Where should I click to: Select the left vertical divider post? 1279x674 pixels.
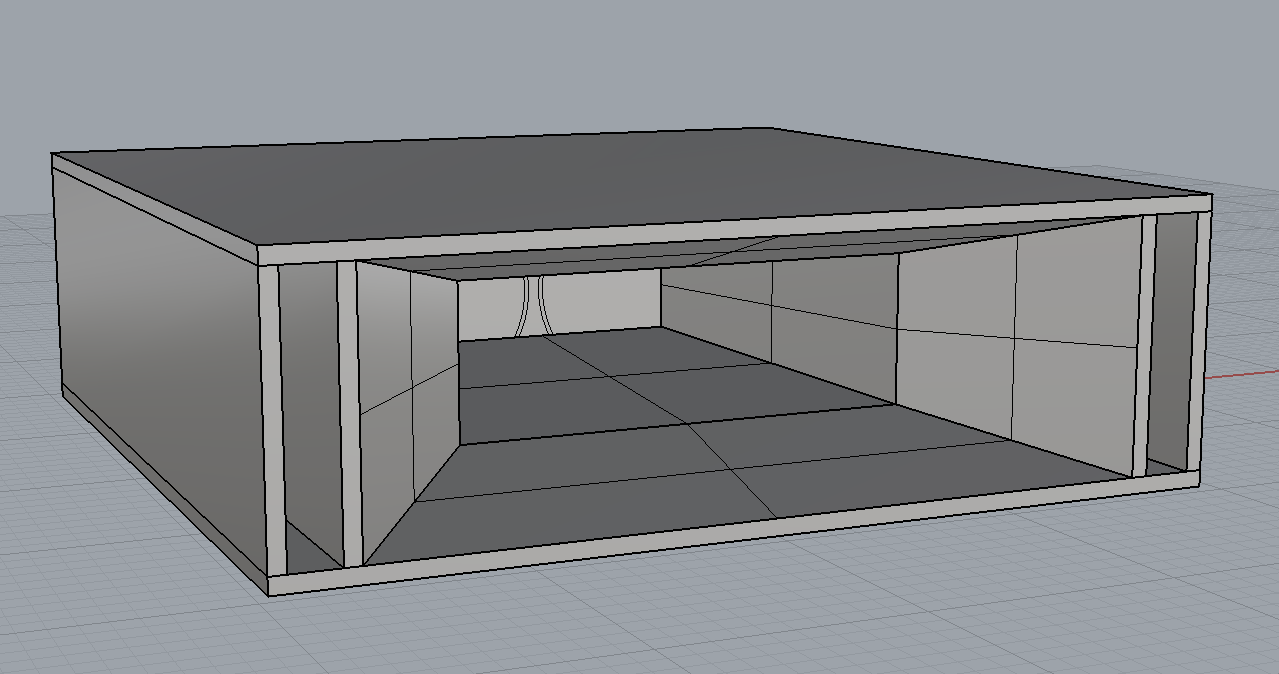tap(349, 414)
